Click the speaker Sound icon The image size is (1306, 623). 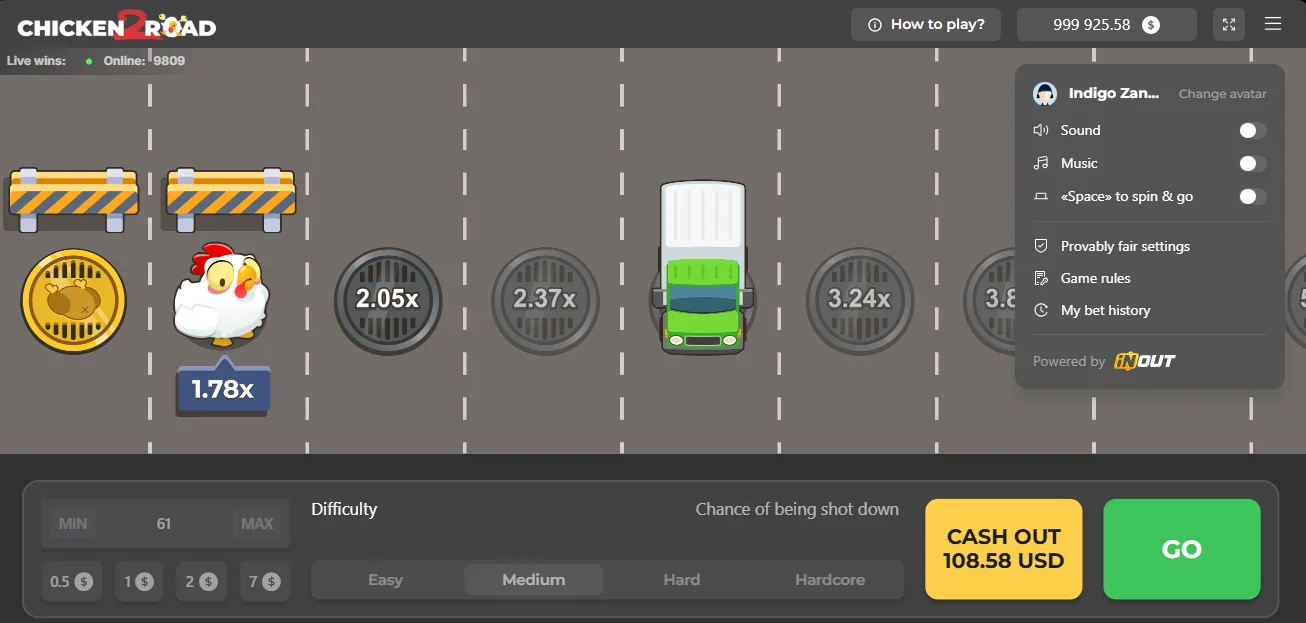pyautogui.click(x=1041, y=130)
